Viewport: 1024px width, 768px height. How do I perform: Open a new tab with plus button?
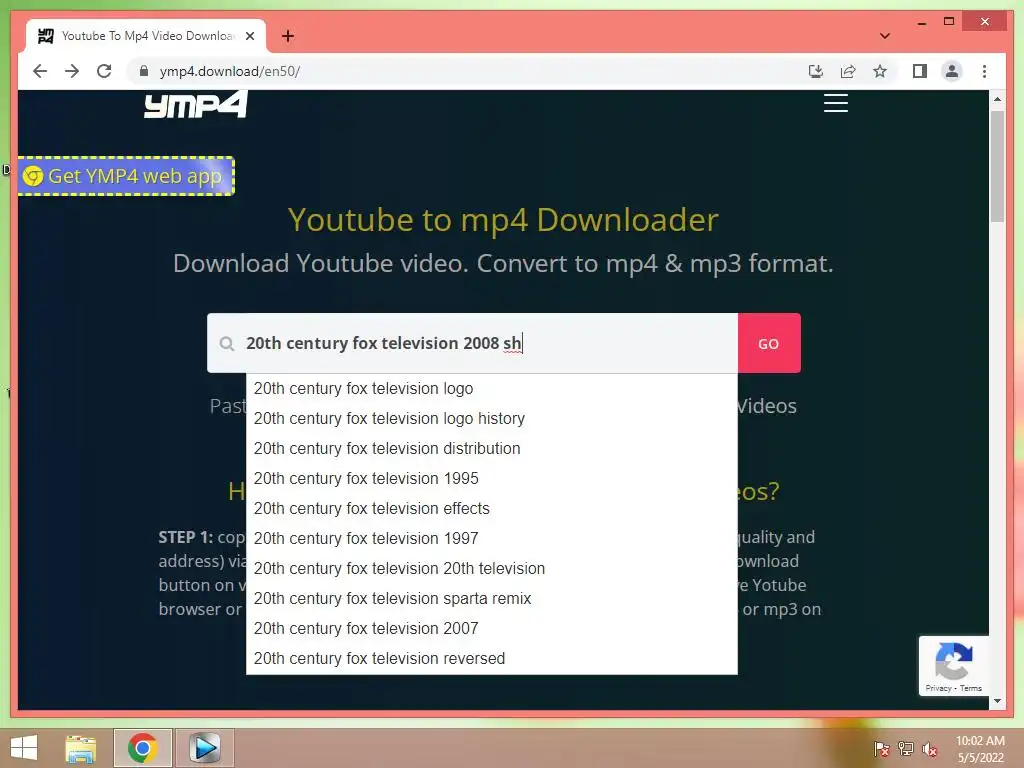(288, 36)
